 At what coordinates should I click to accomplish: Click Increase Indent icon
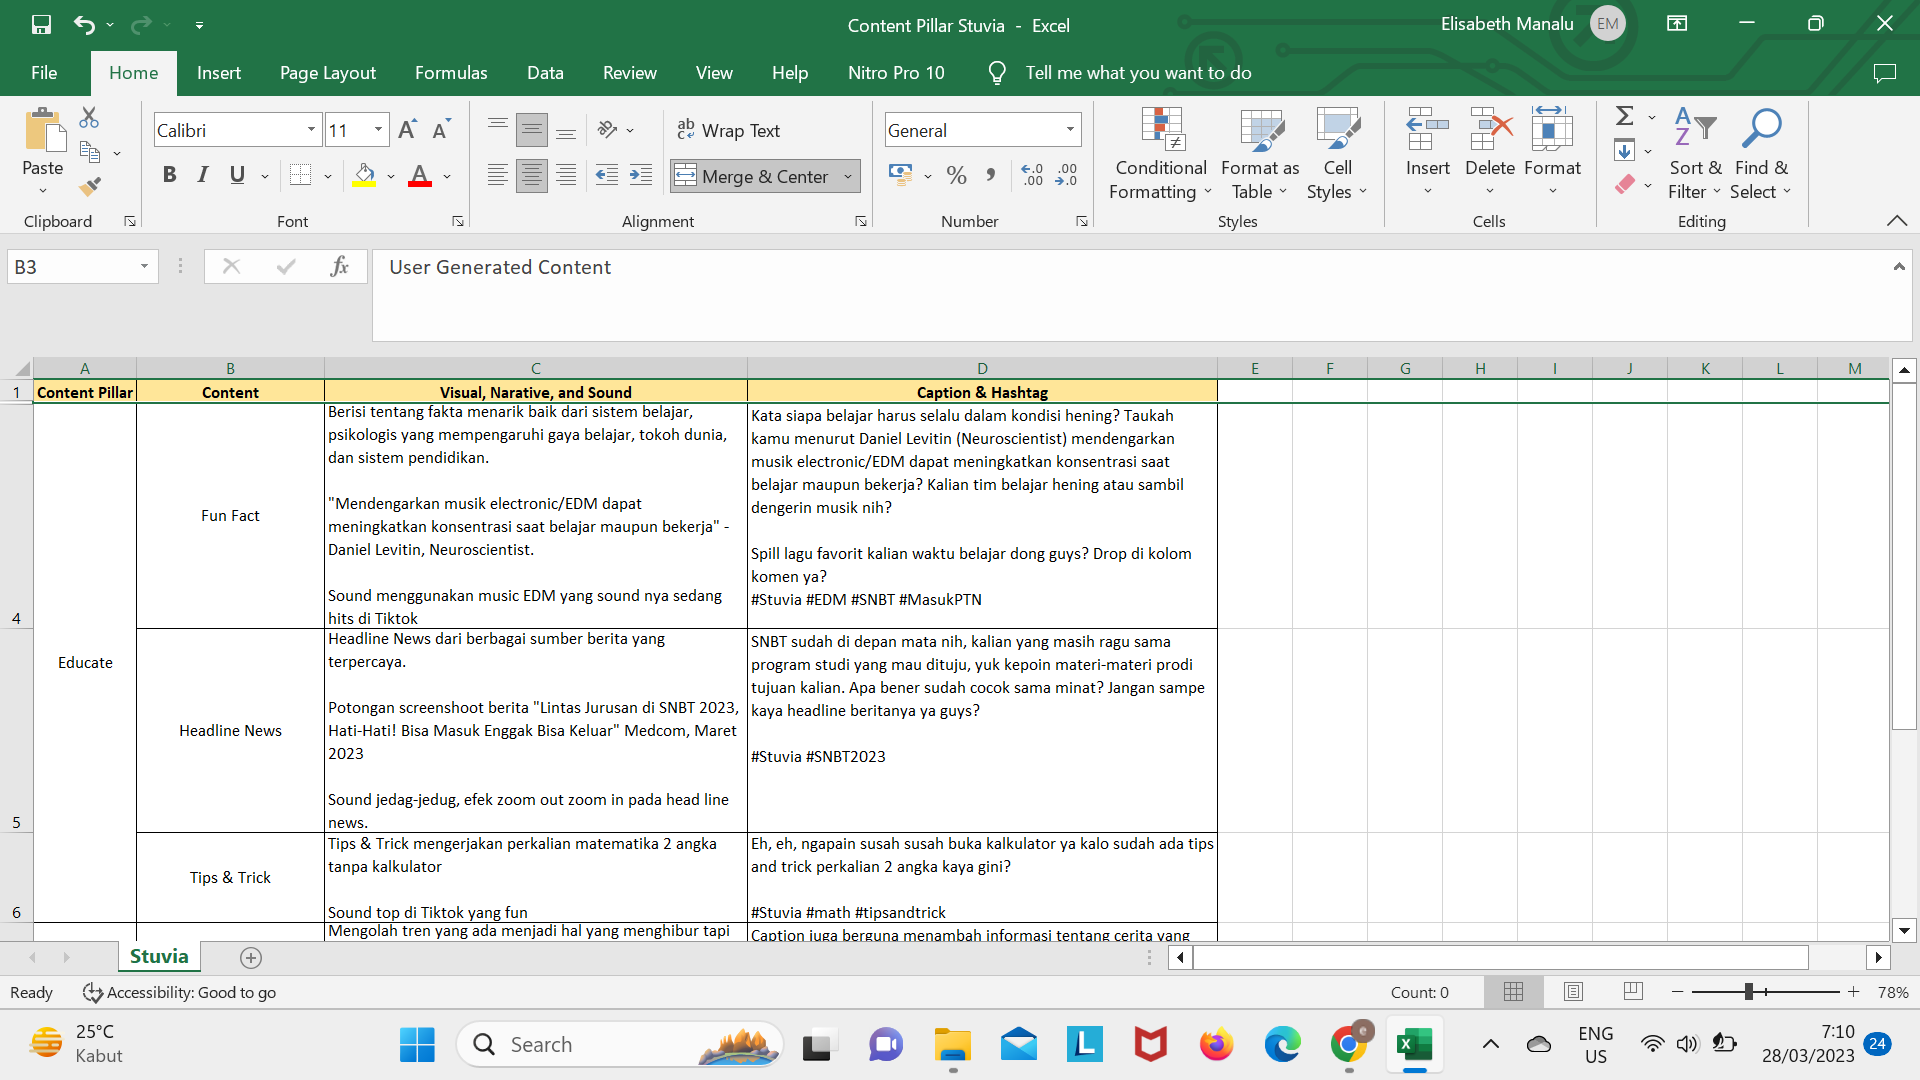click(x=641, y=175)
